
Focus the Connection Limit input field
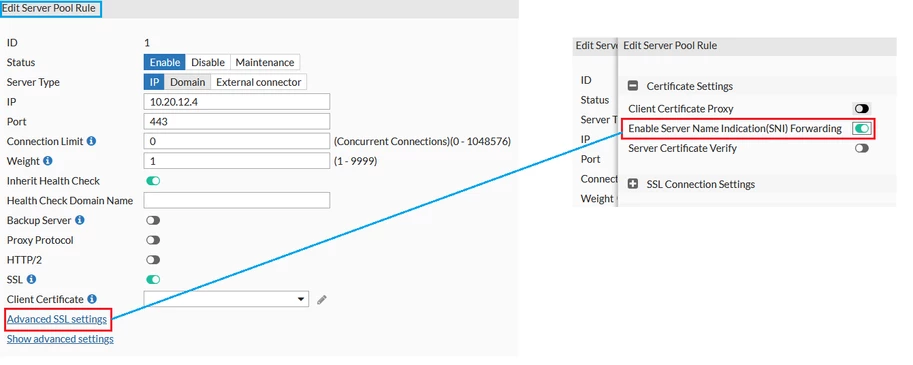pyautogui.click(x=236, y=141)
